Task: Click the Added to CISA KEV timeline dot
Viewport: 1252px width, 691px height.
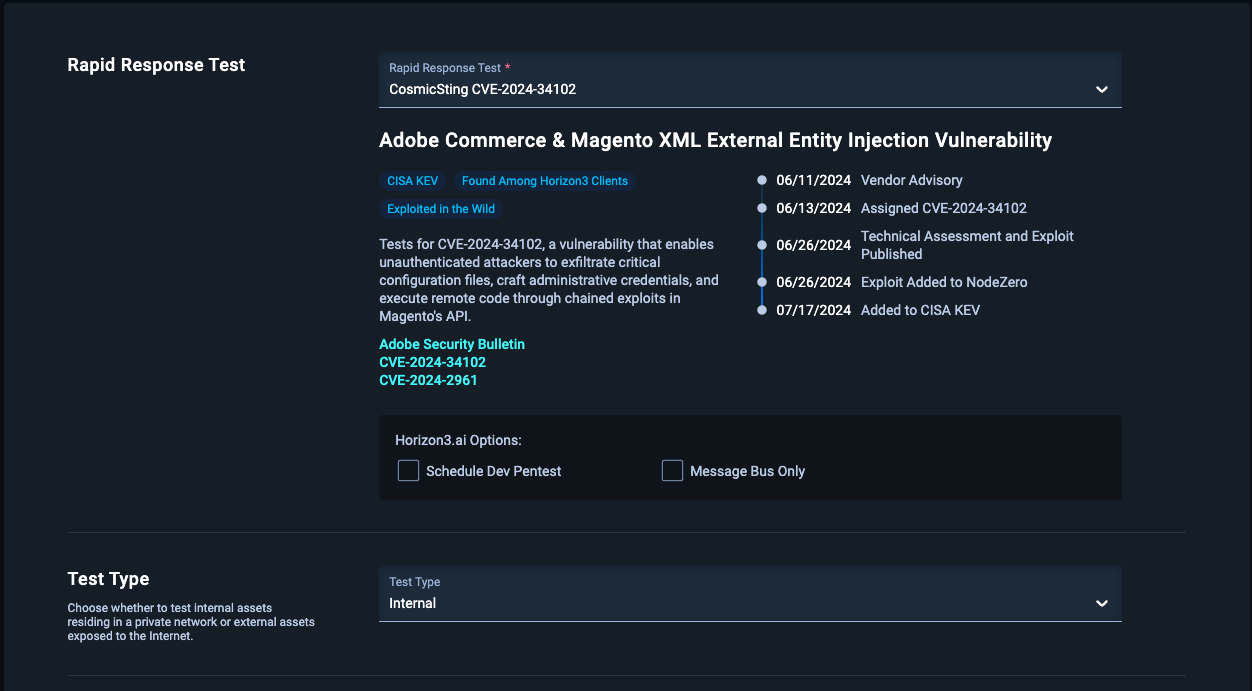Action: (762, 310)
